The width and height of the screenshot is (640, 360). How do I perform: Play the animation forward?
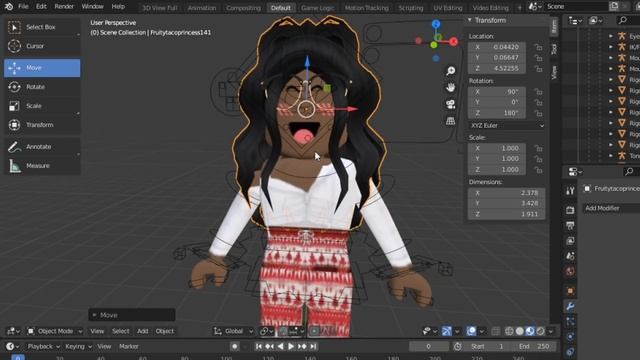pos(291,347)
